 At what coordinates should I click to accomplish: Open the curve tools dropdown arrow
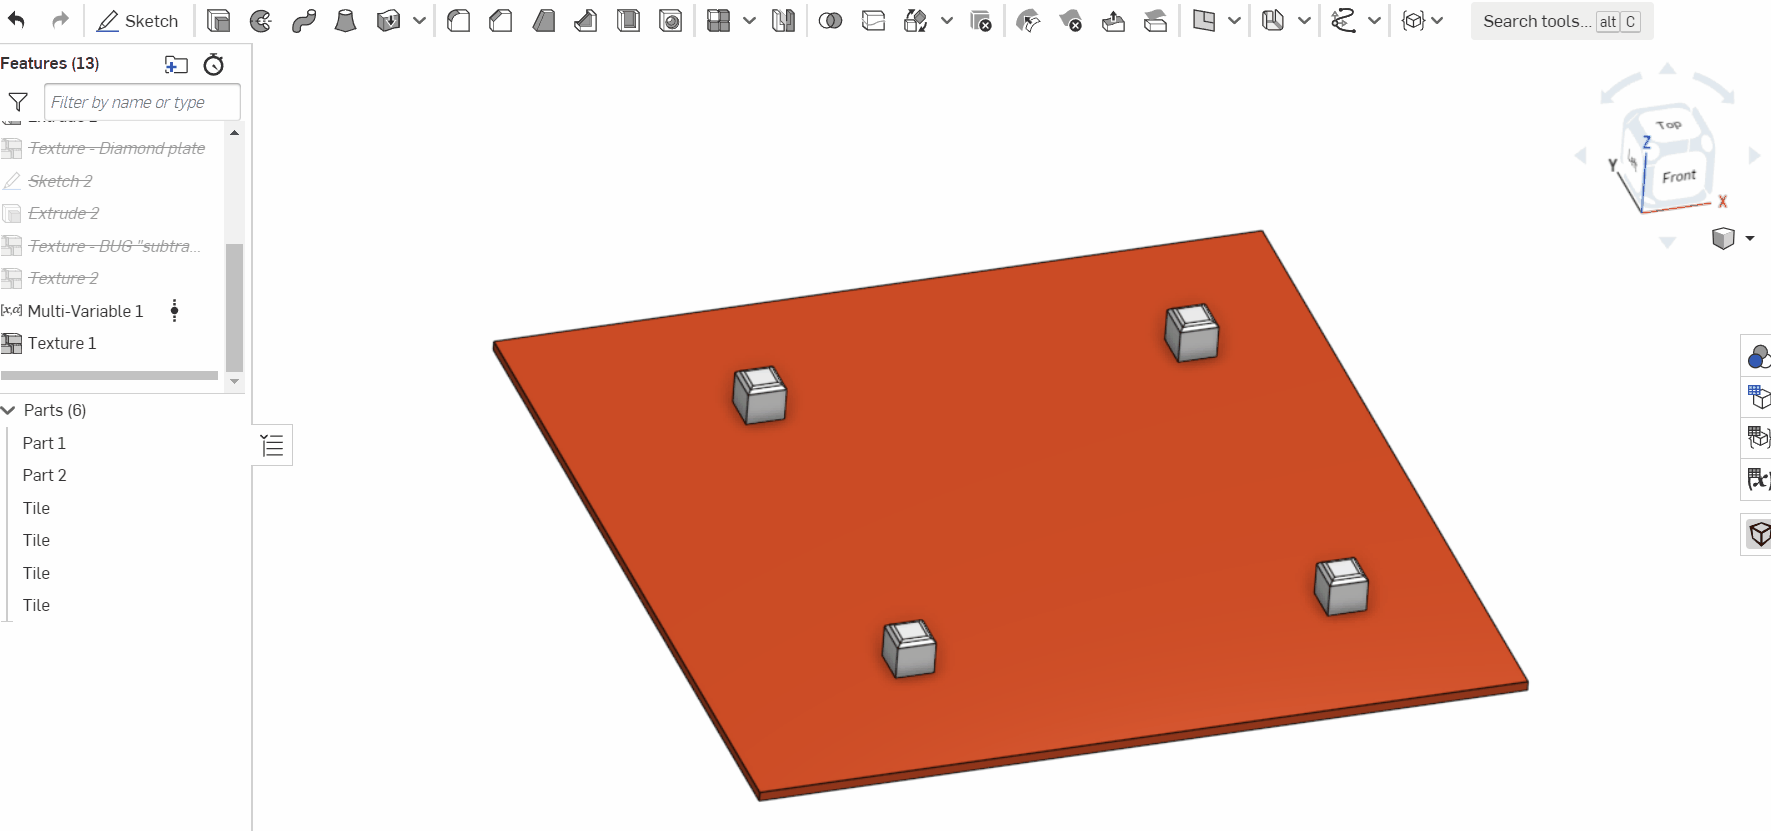click(x=1375, y=21)
